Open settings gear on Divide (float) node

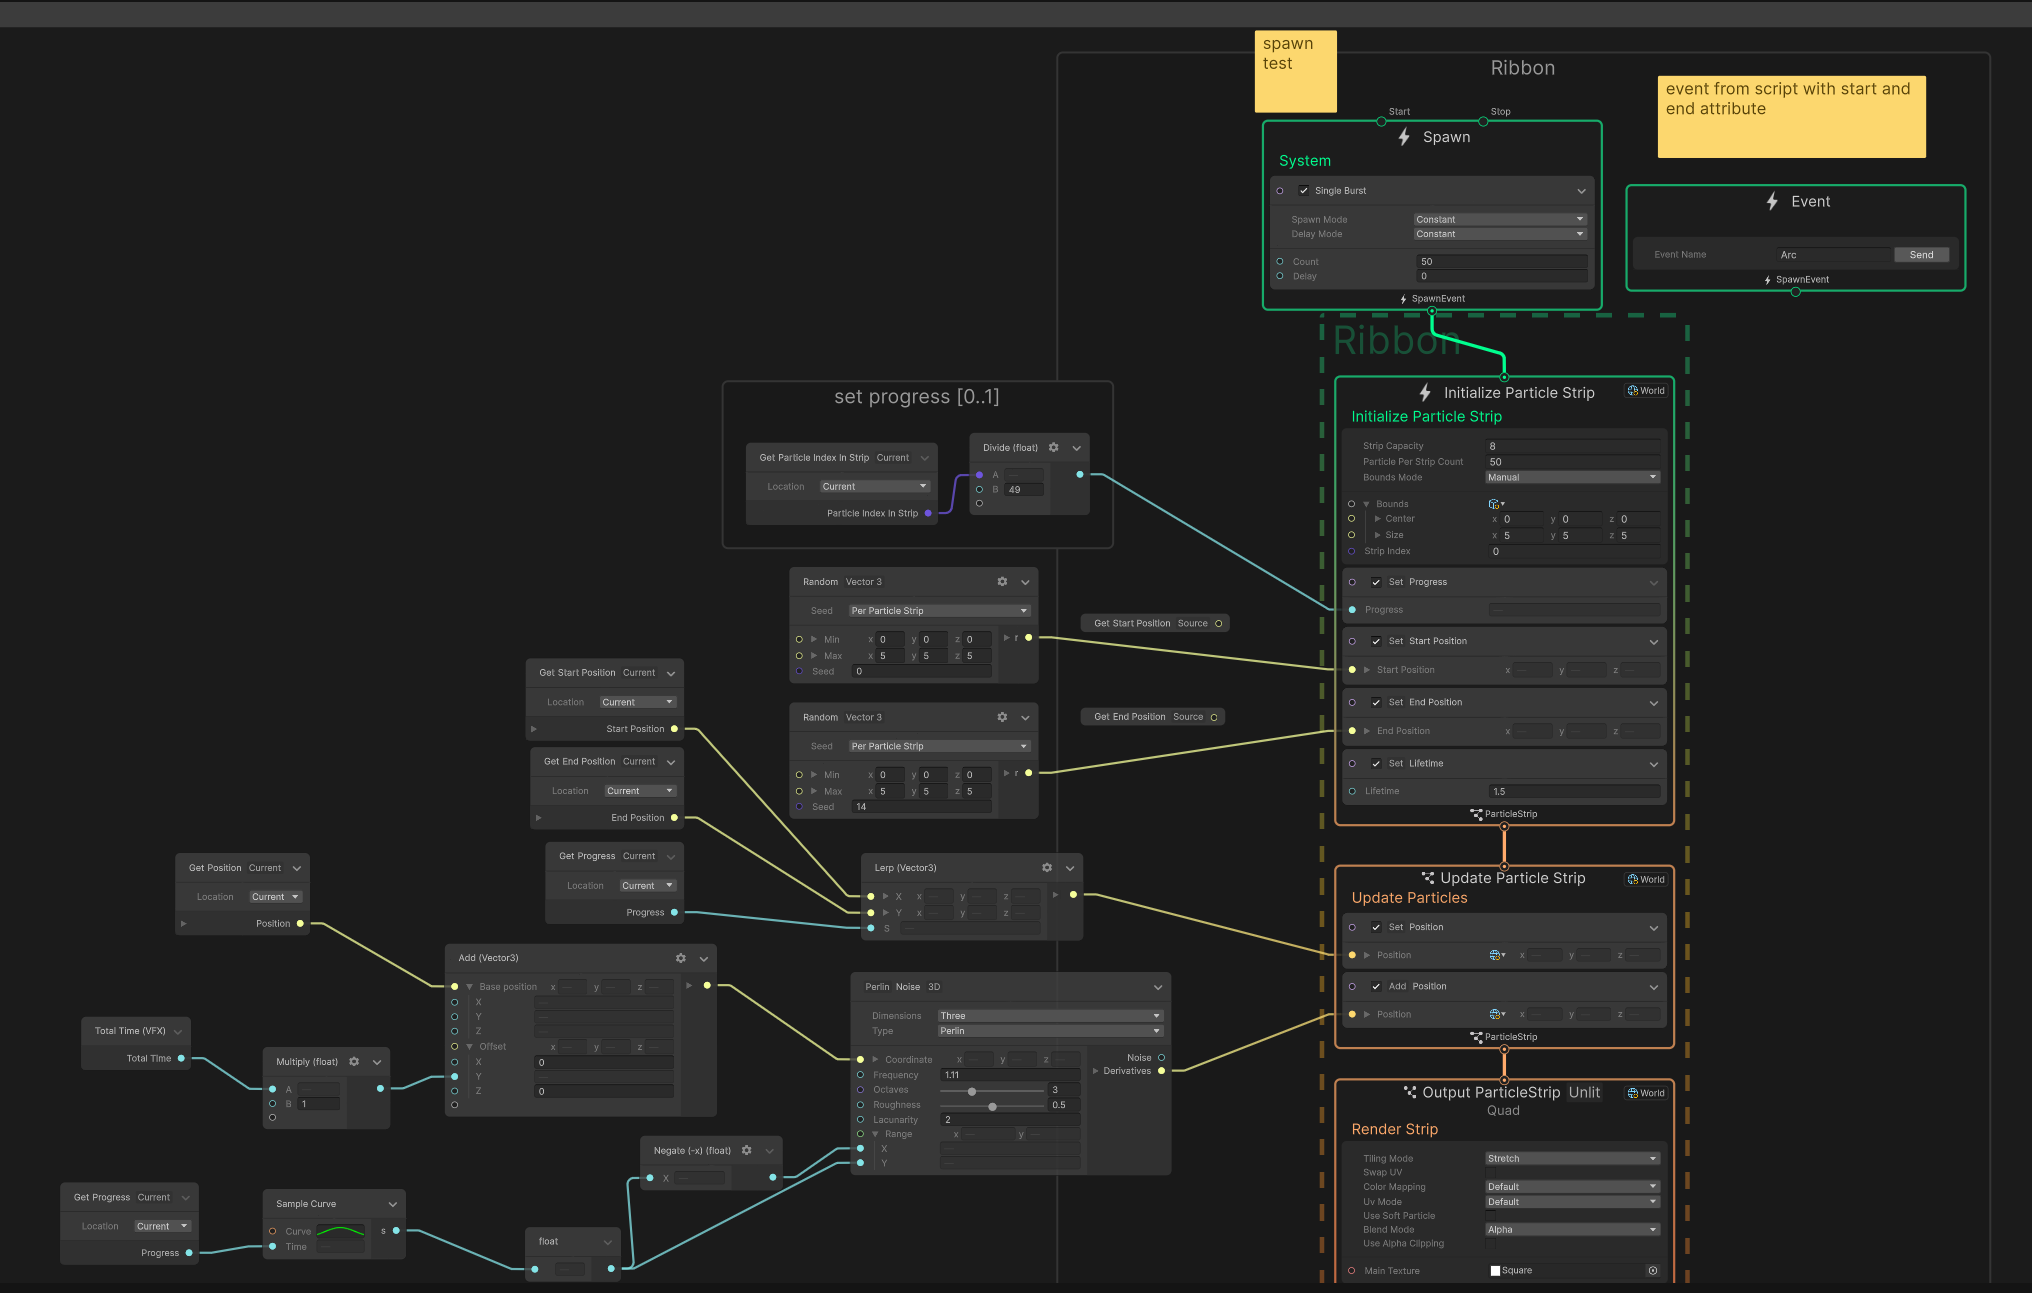click(x=1053, y=448)
